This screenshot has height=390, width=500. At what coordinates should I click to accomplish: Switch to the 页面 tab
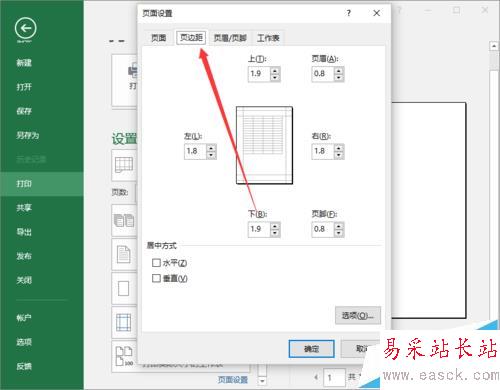coord(159,38)
